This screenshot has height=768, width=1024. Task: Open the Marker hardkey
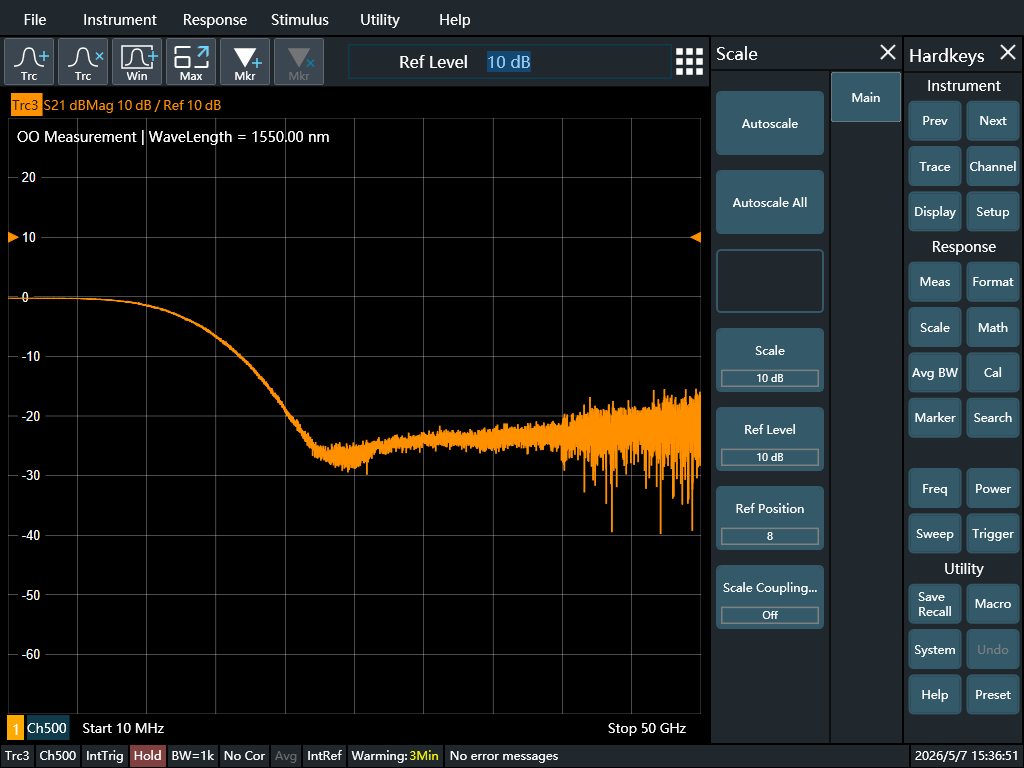[x=935, y=418]
